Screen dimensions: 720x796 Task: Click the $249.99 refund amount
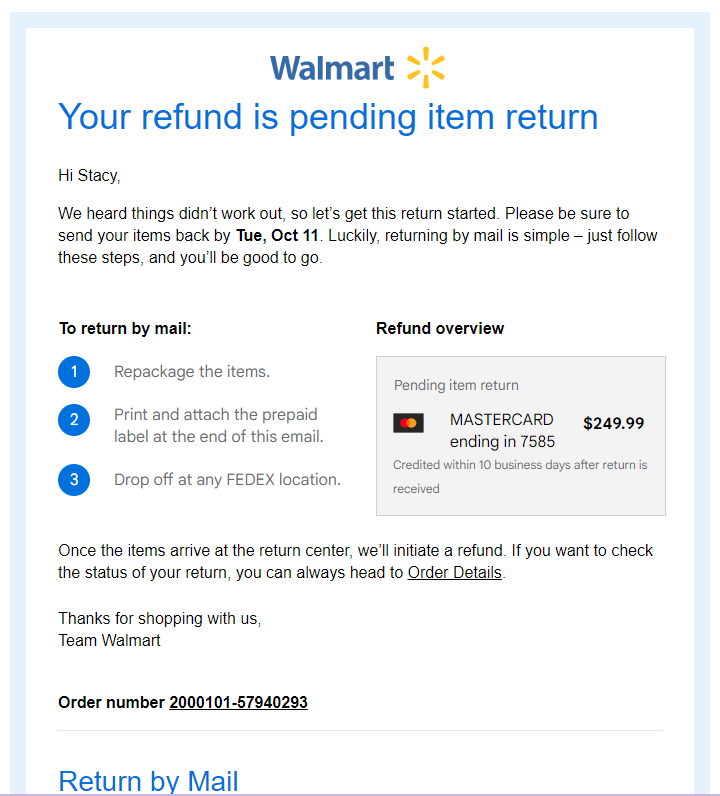click(x=613, y=423)
